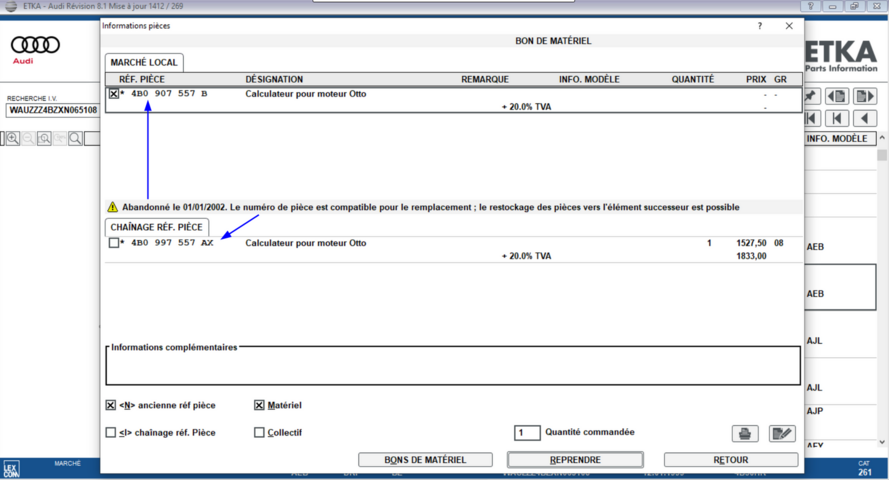
Task: Click the MARCHÉ status bar label
Action: [x=67, y=464]
